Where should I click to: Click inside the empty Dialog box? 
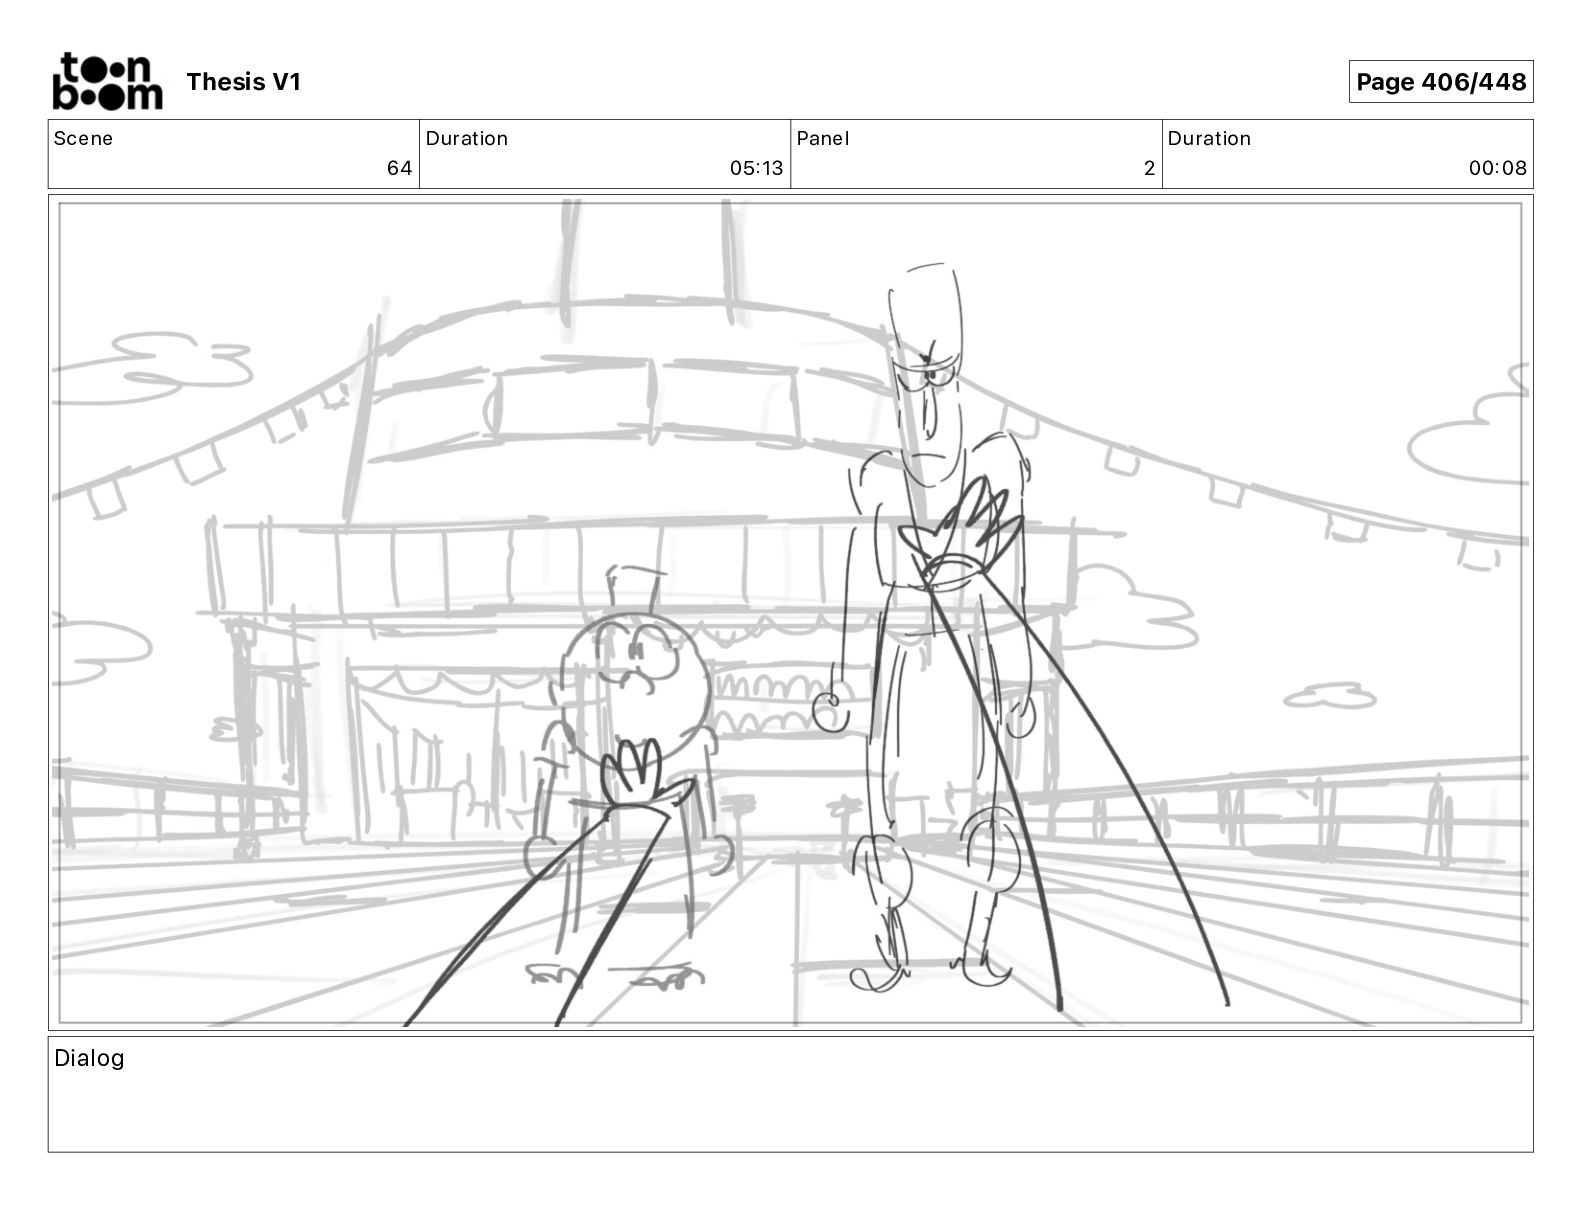coord(791,1094)
